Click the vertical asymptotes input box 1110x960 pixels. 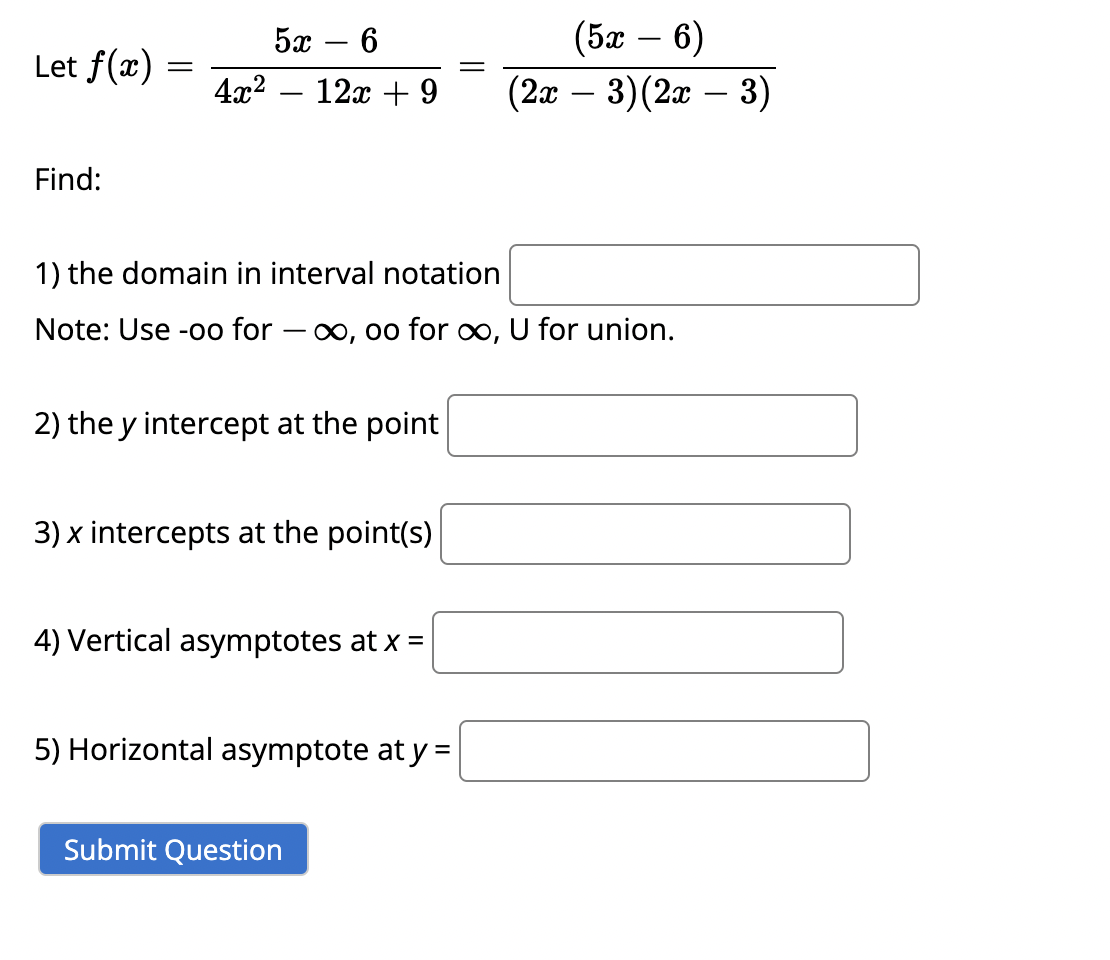point(637,642)
